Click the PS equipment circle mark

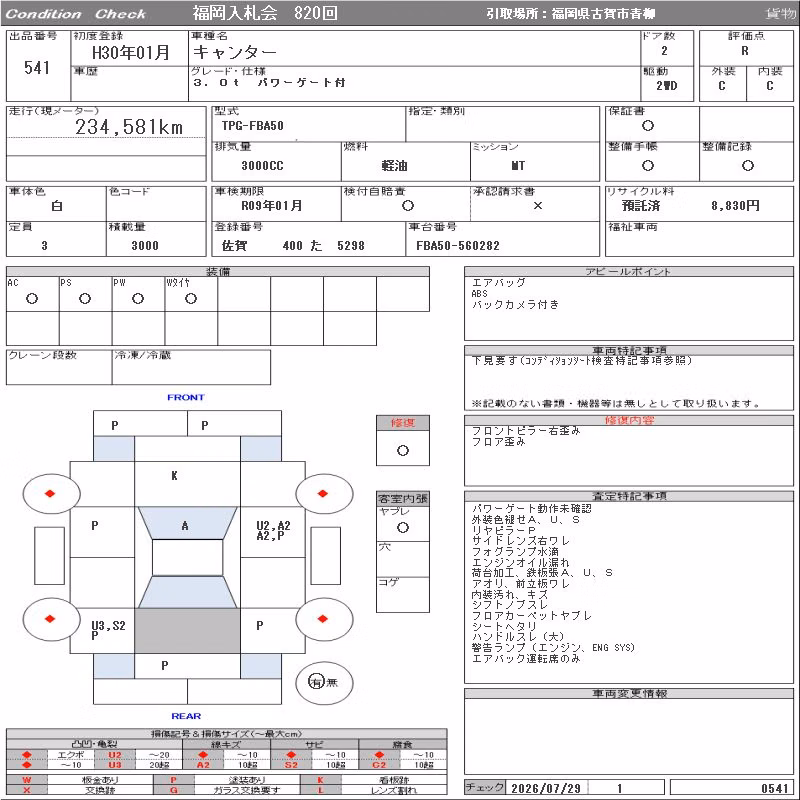point(85,298)
